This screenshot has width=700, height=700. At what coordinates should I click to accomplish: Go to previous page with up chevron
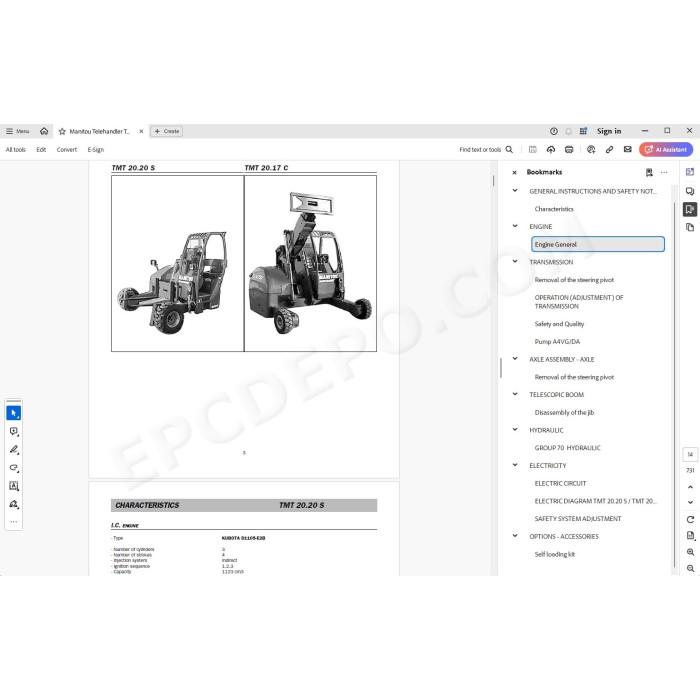[690, 487]
